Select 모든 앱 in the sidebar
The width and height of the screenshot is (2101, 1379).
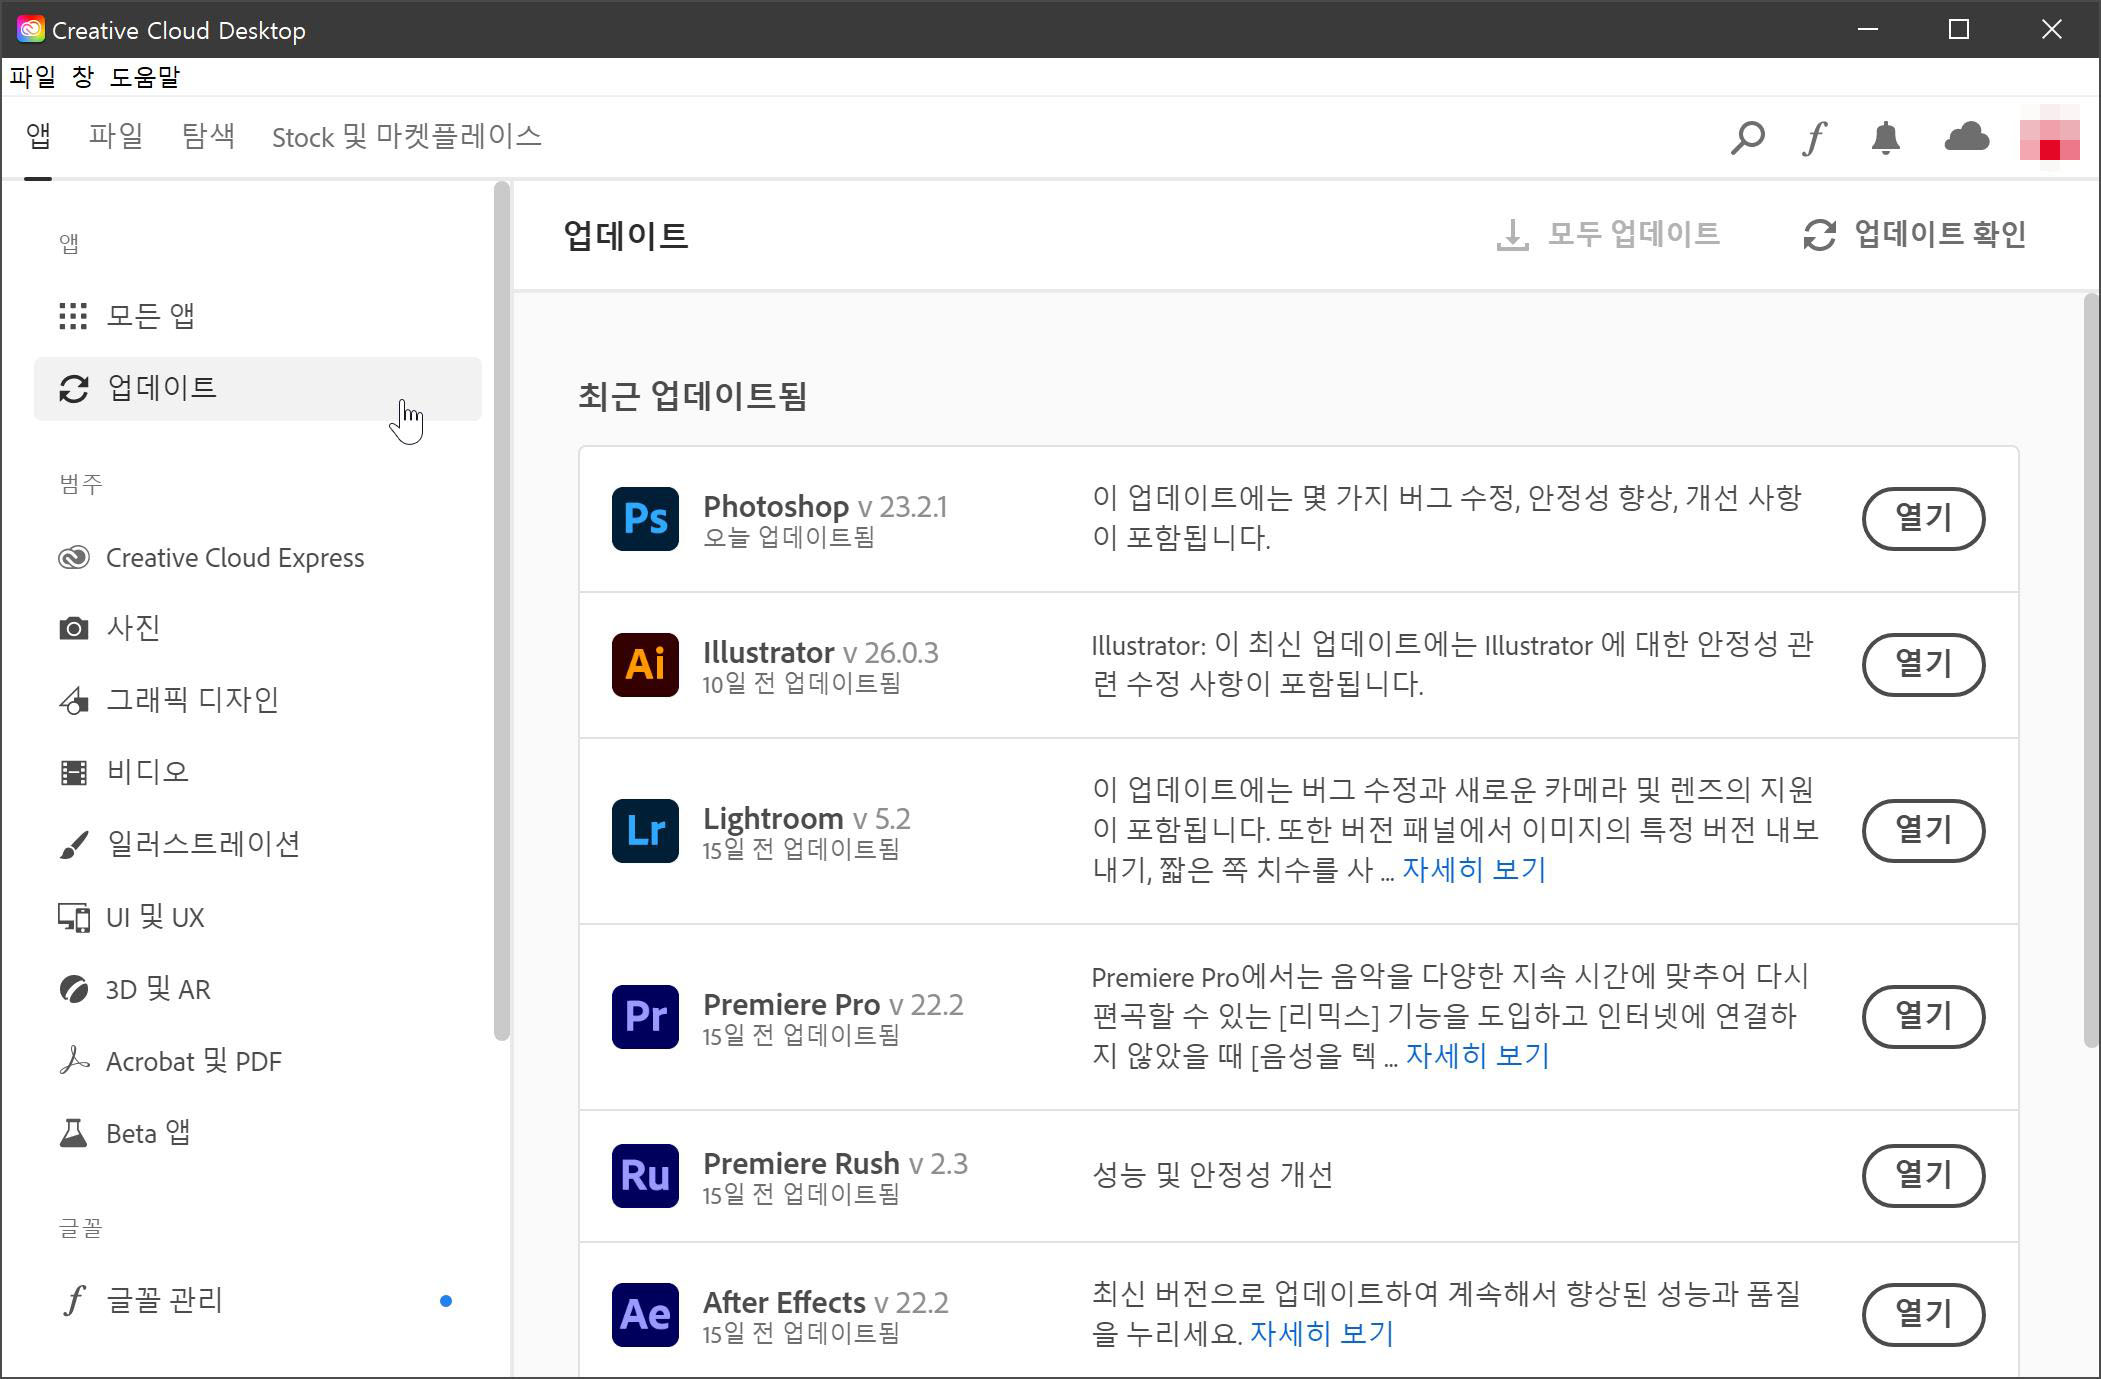(x=150, y=316)
